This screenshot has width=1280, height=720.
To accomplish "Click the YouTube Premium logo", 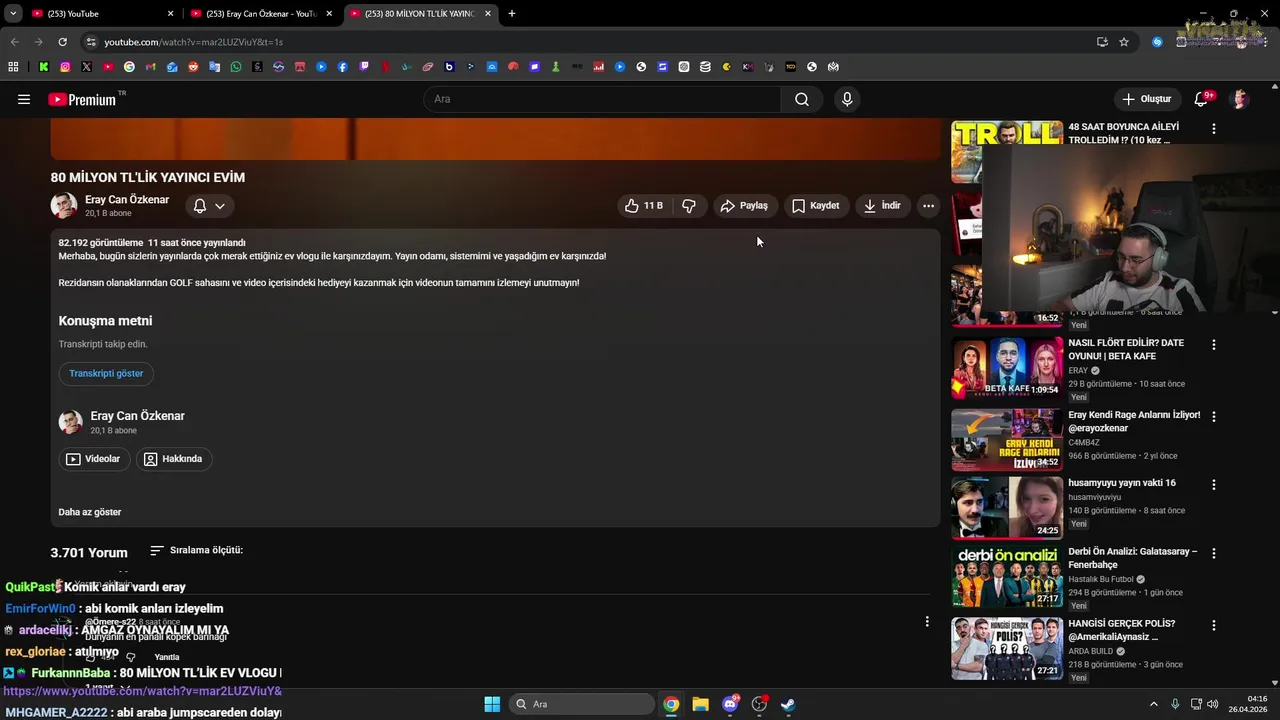I will (82, 99).
